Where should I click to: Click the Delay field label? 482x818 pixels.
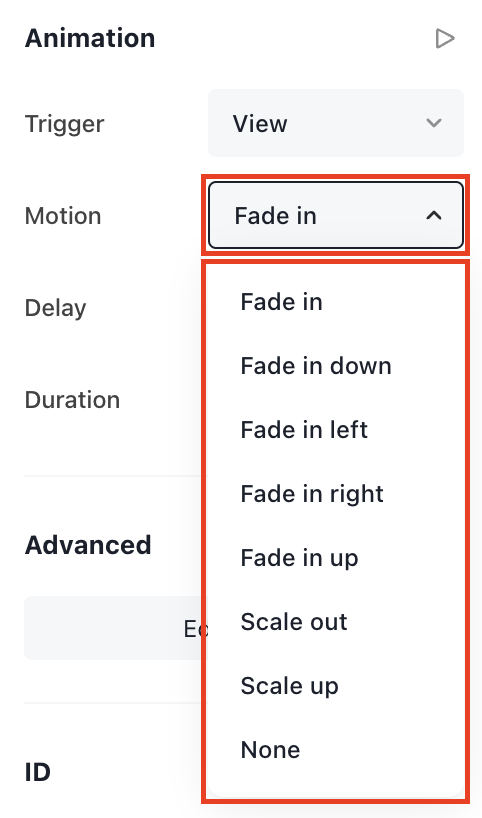click(x=55, y=308)
